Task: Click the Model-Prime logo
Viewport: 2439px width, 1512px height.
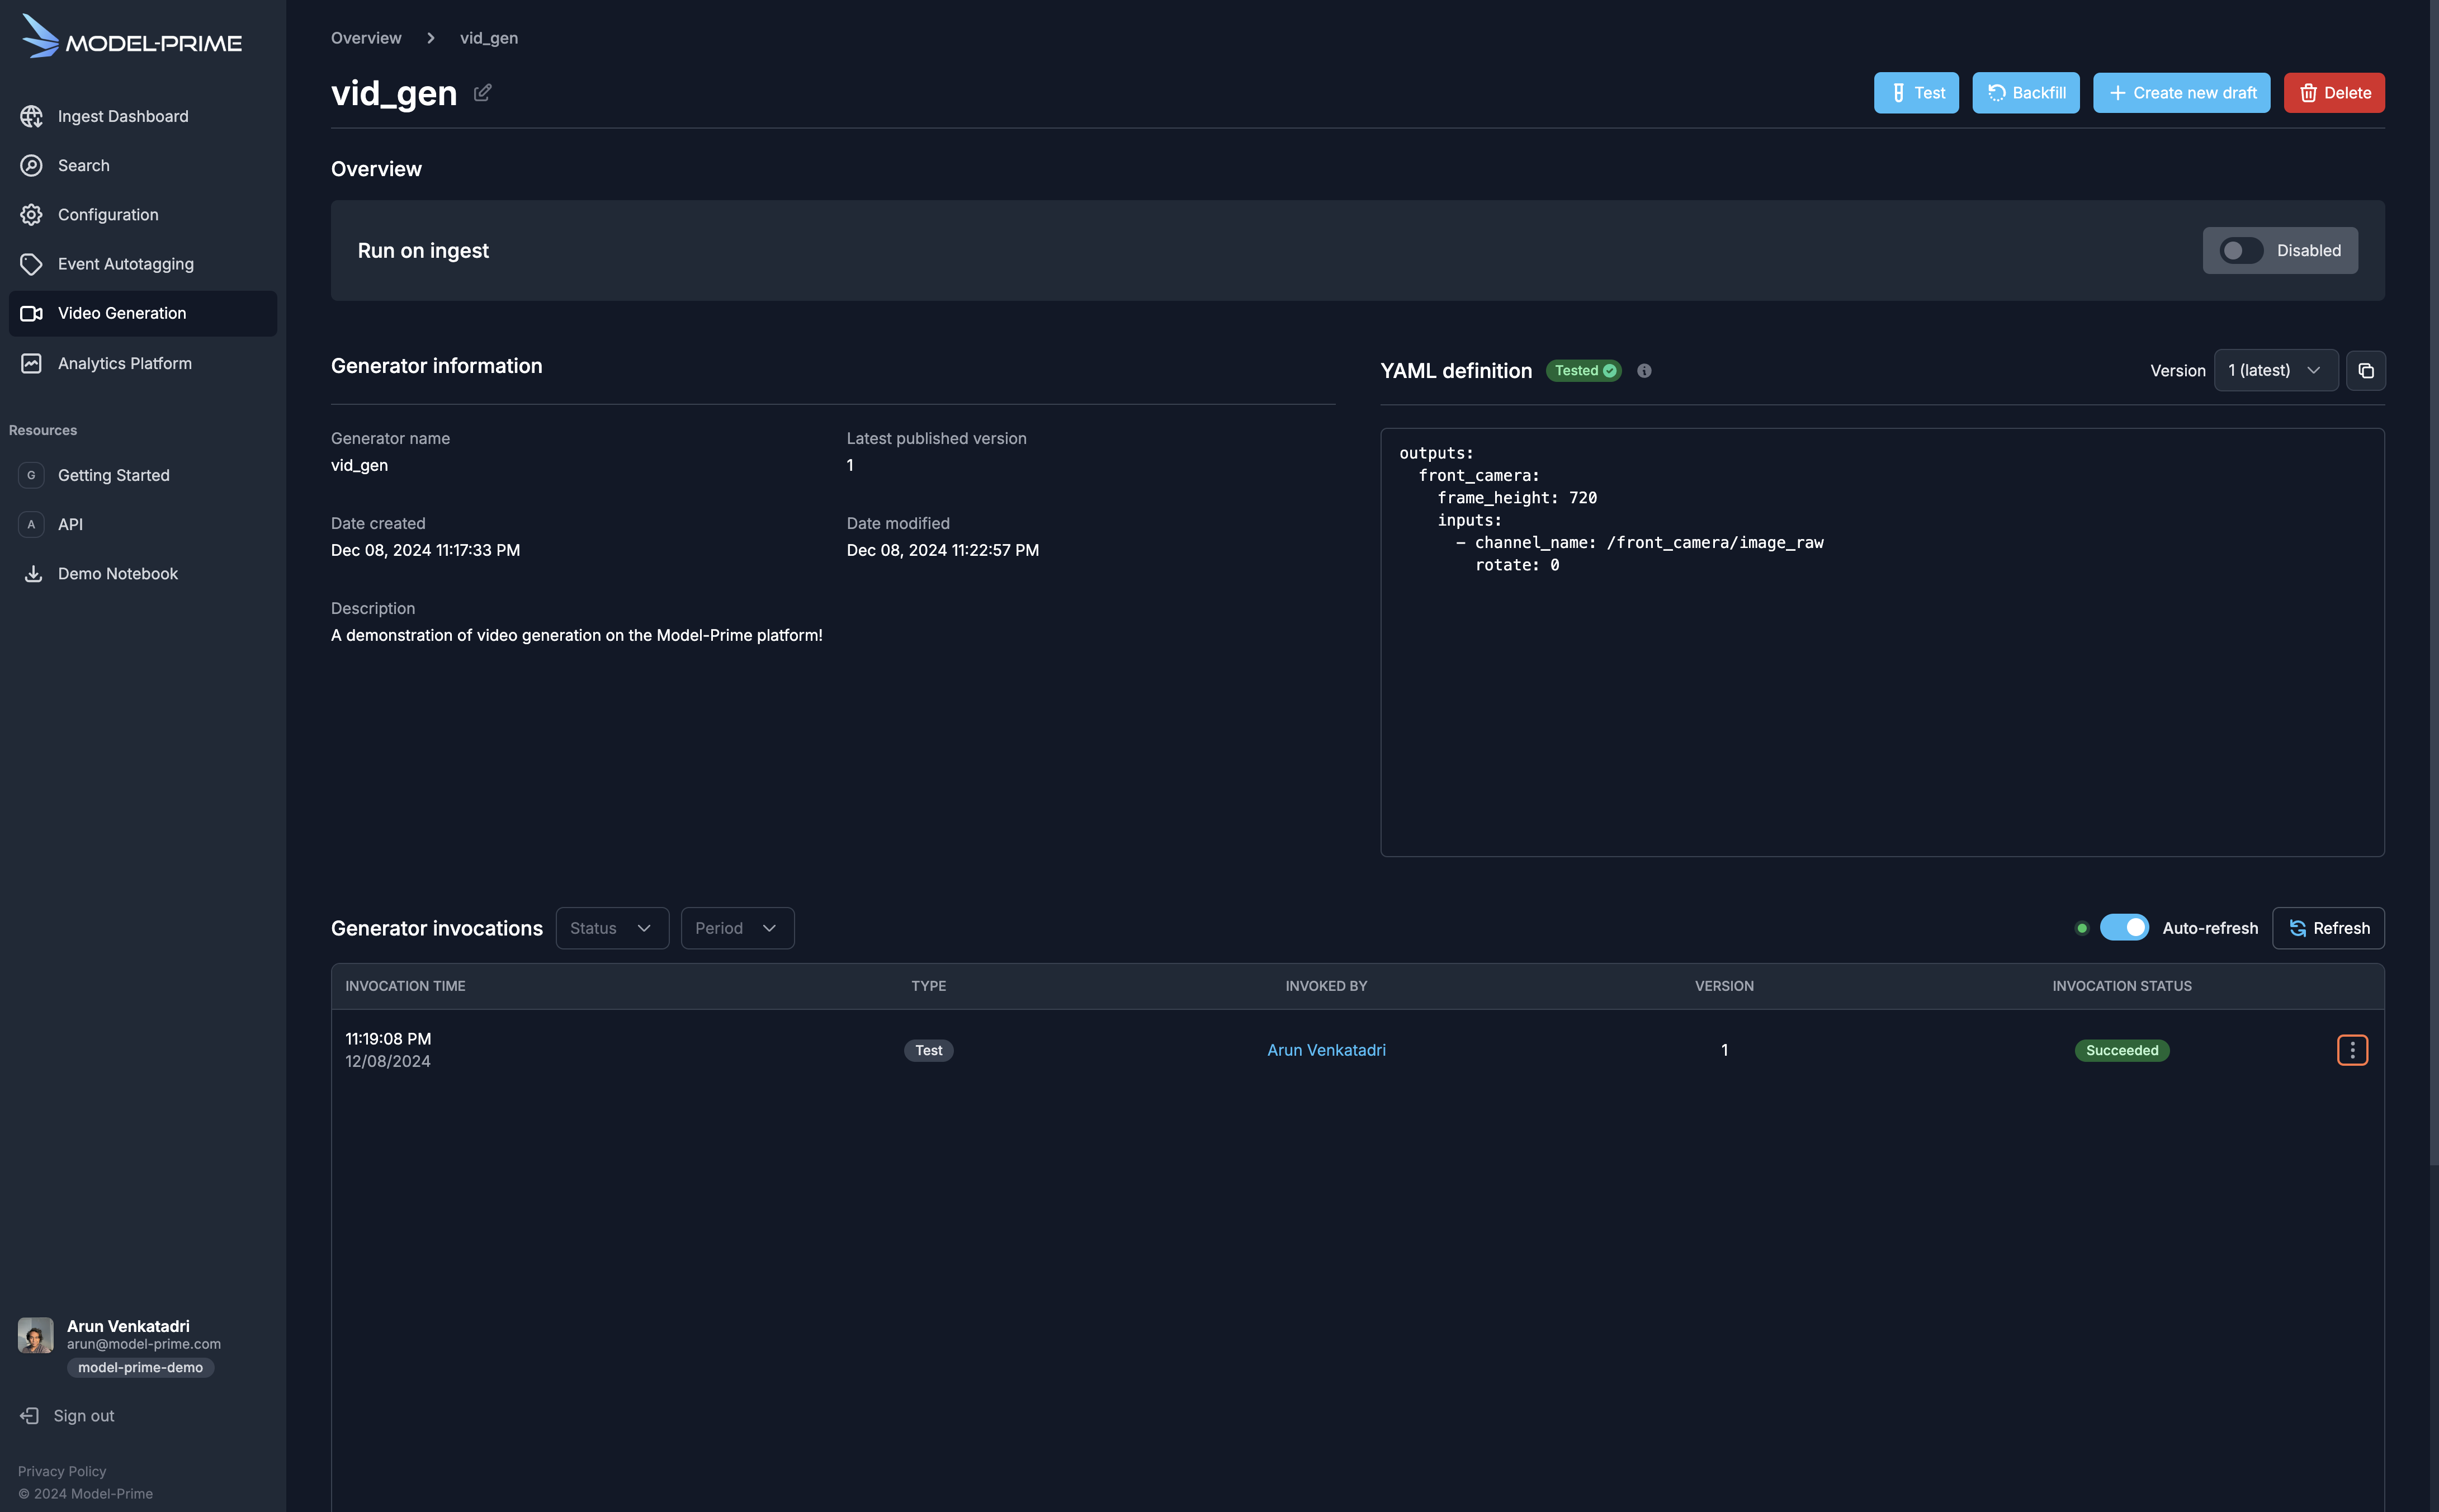Action: click(131, 37)
